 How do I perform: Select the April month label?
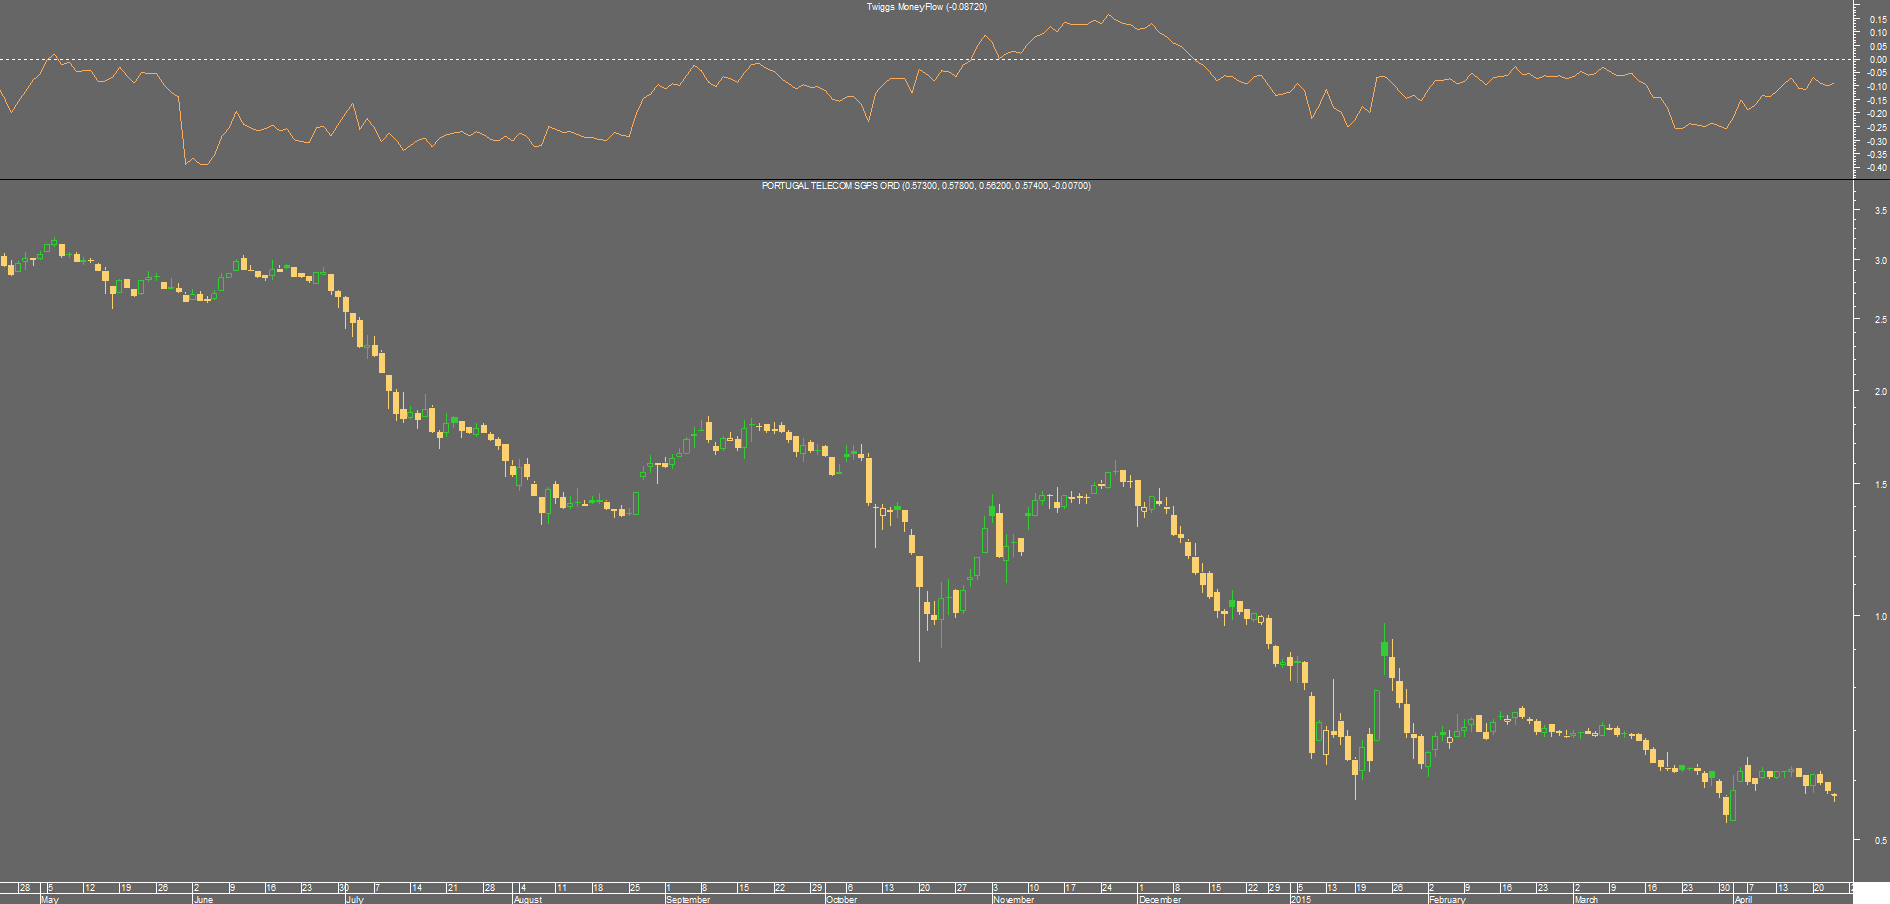(x=1743, y=899)
